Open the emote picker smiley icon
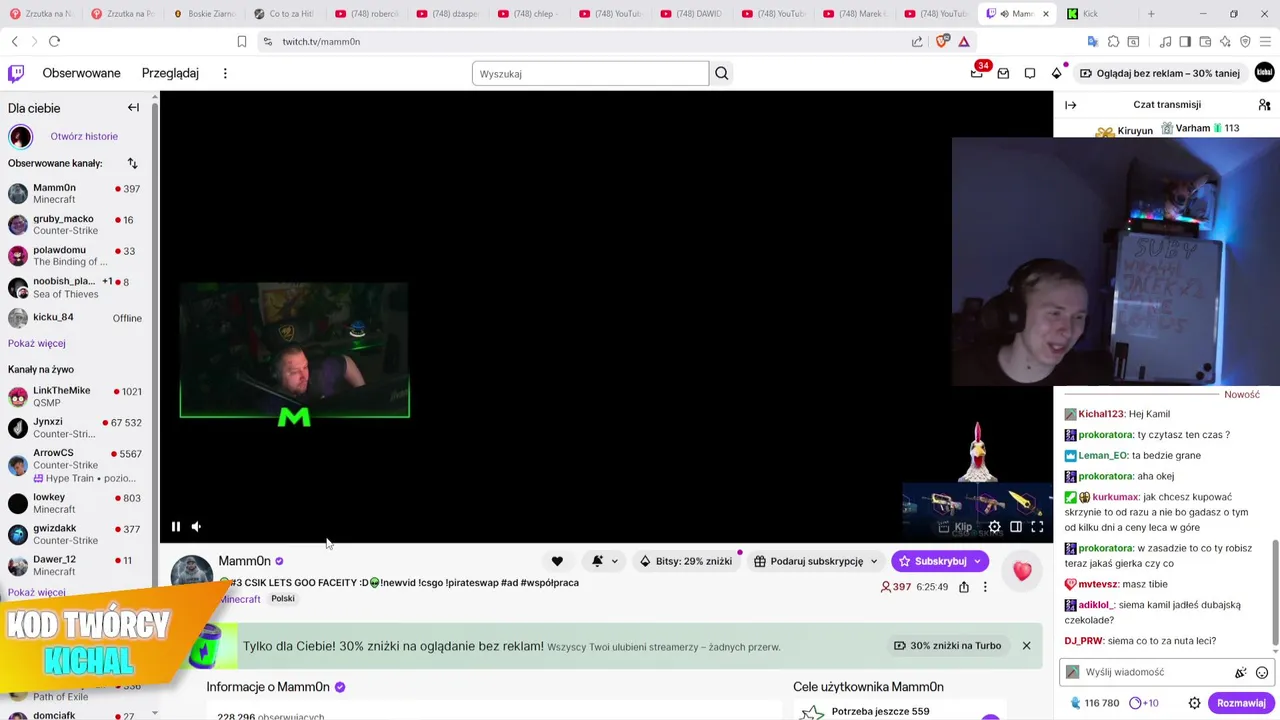1280x720 pixels. point(1262,673)
